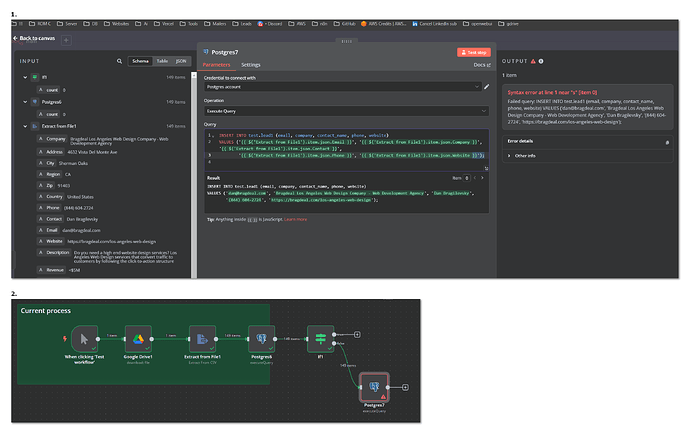Click the plus button next to Back to canvas
The image size is (690, 434).
pyautogui.click(x=66, y=40)
